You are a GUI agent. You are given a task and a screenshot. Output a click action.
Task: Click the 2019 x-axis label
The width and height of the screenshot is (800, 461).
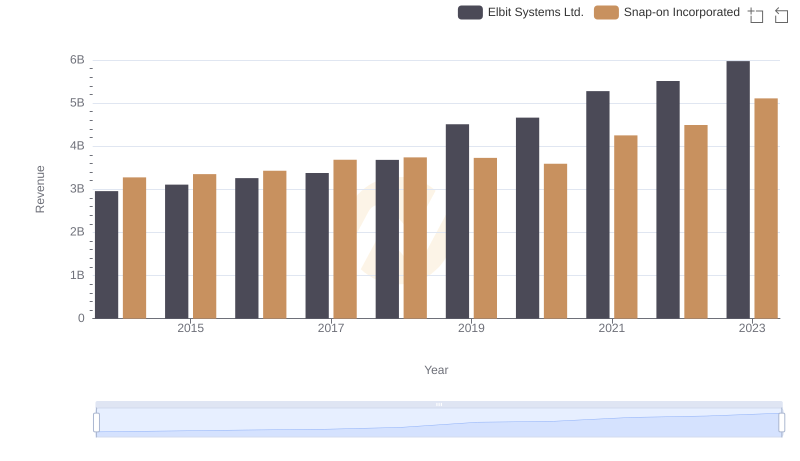point(471,328)
